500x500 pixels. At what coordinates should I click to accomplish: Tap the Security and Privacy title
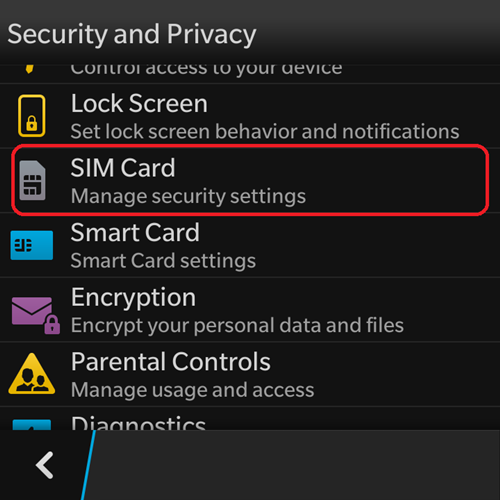(x=132, y=35)
